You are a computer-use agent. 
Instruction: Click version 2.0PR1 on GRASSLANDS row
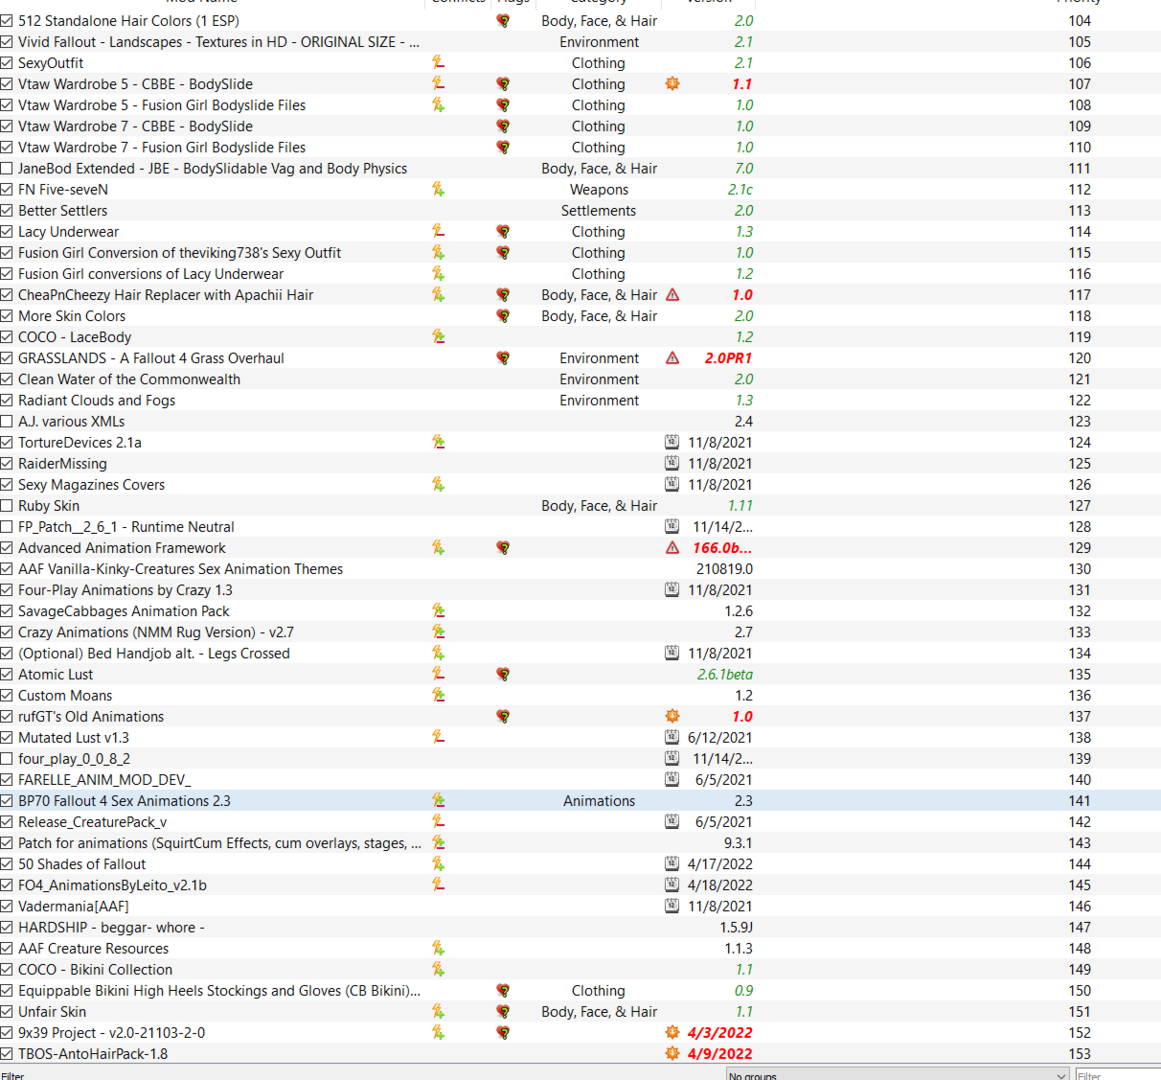[728, 358]
